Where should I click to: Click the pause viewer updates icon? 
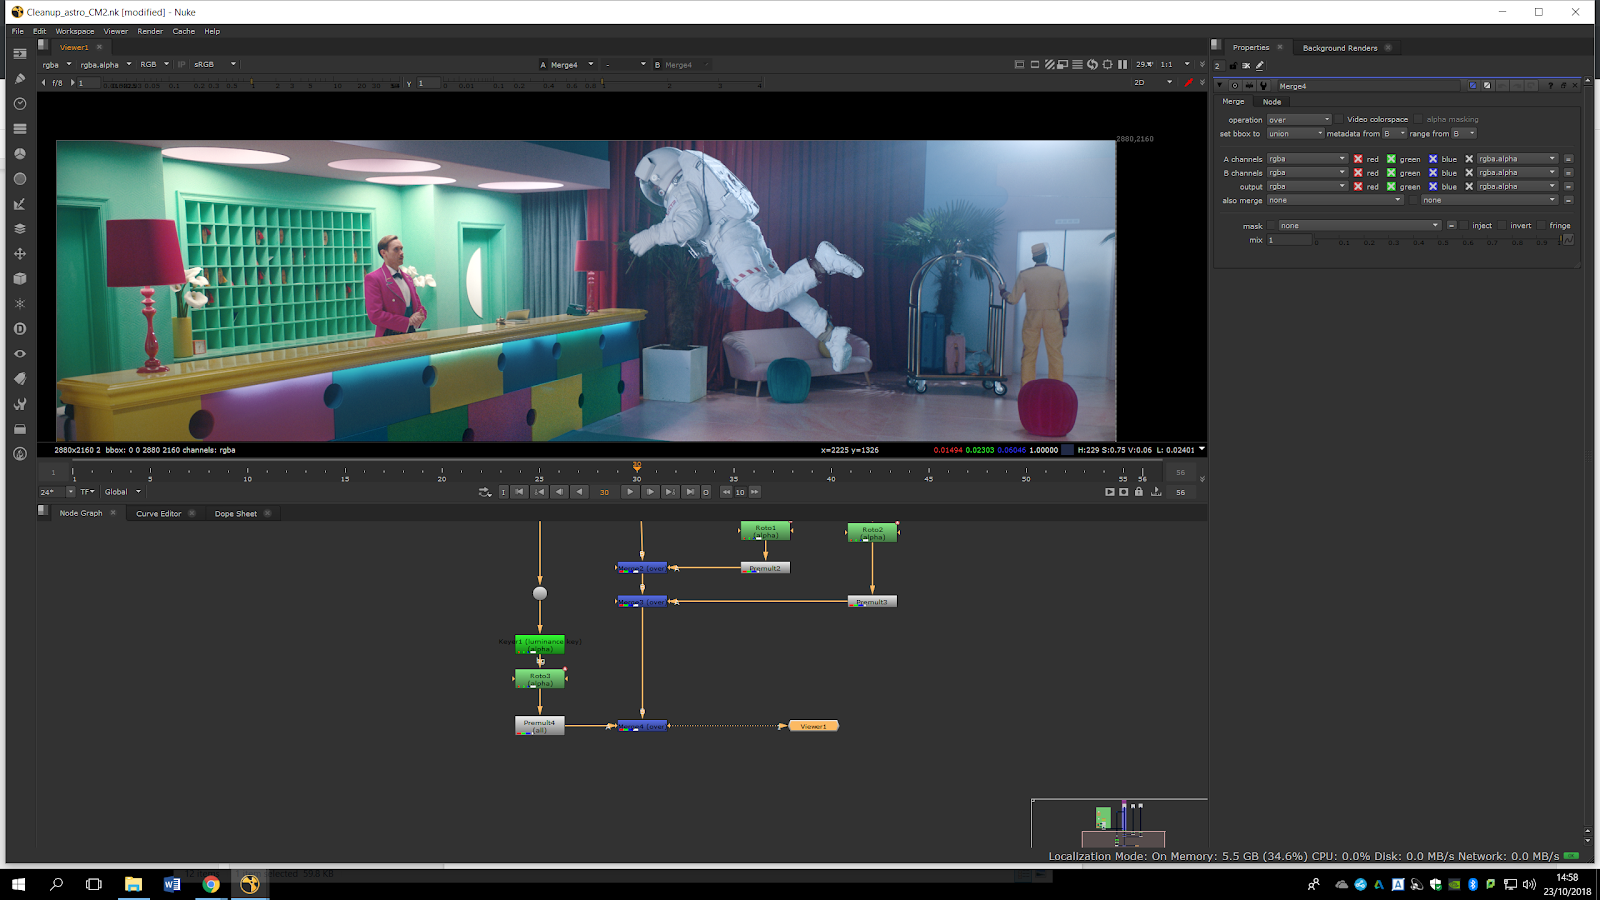pos(1122,65)
